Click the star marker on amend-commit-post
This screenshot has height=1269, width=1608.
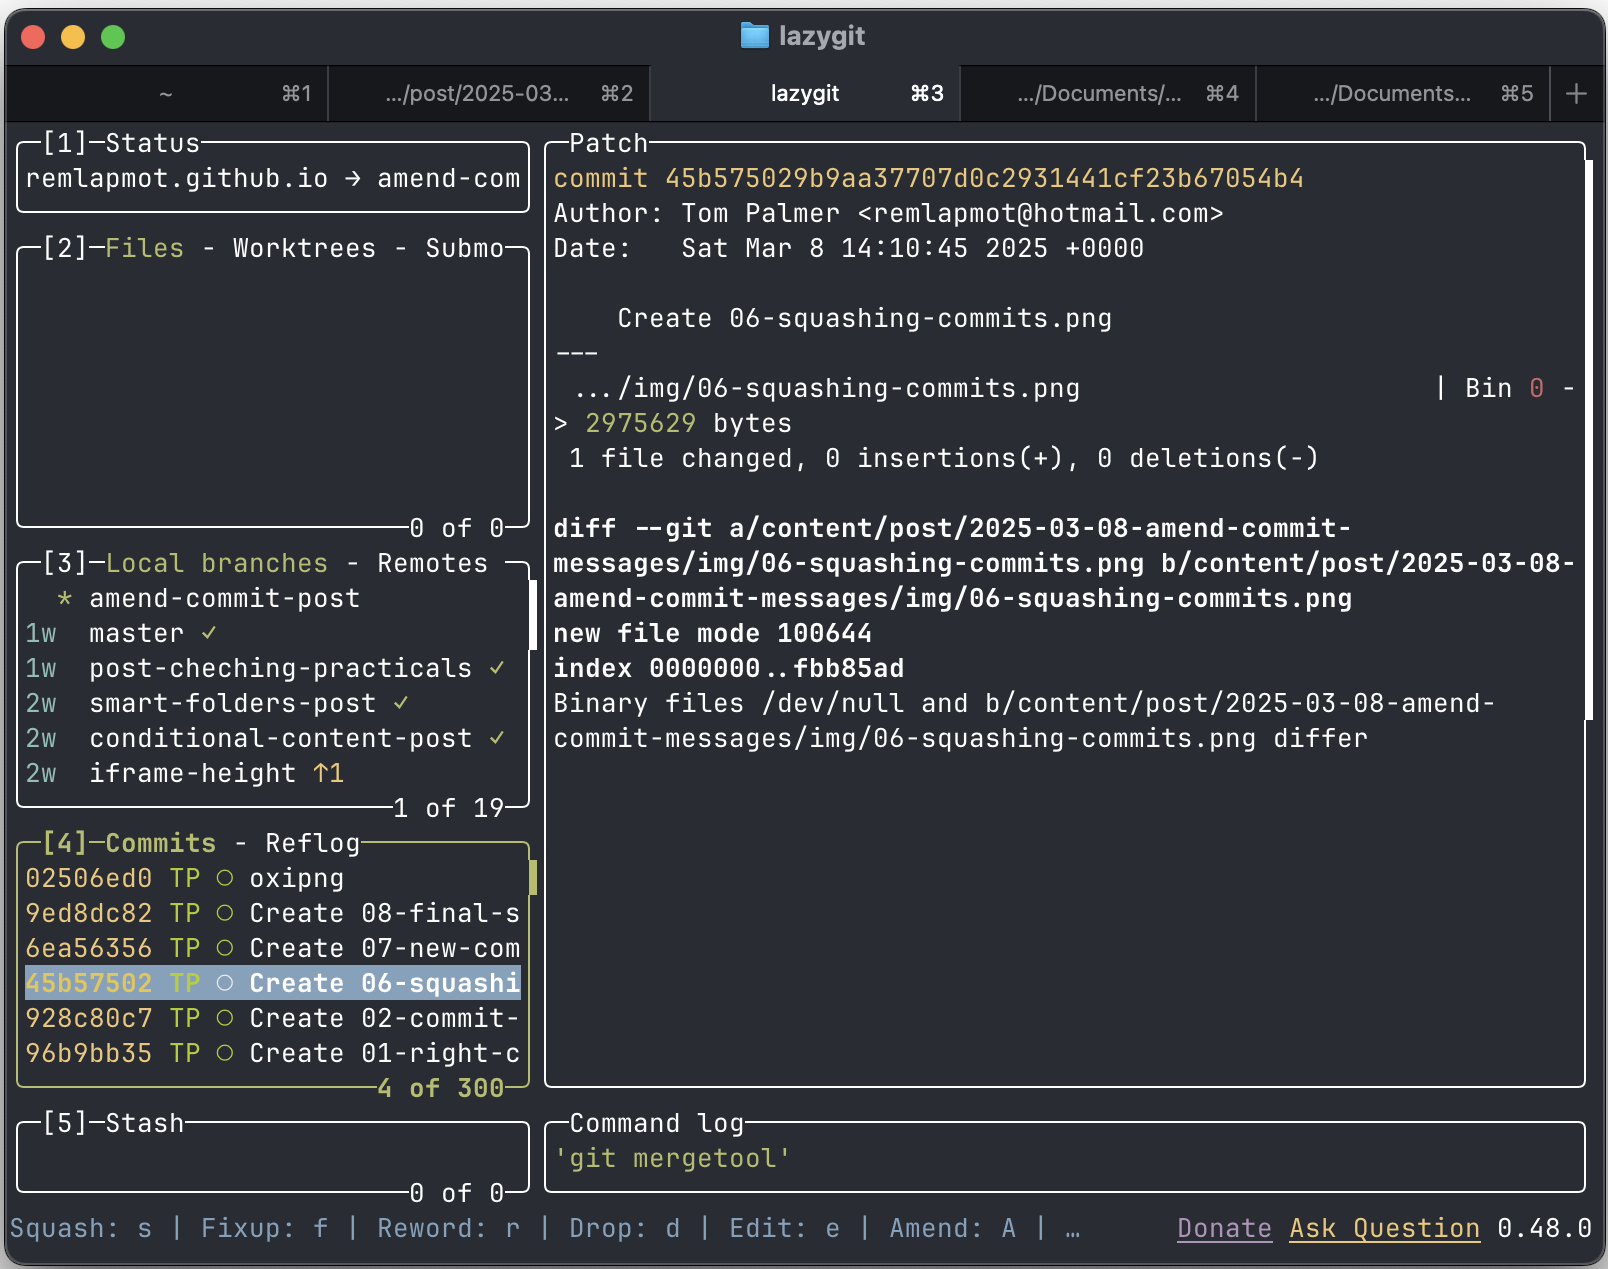pyautogui.click(x=65, y=598)
